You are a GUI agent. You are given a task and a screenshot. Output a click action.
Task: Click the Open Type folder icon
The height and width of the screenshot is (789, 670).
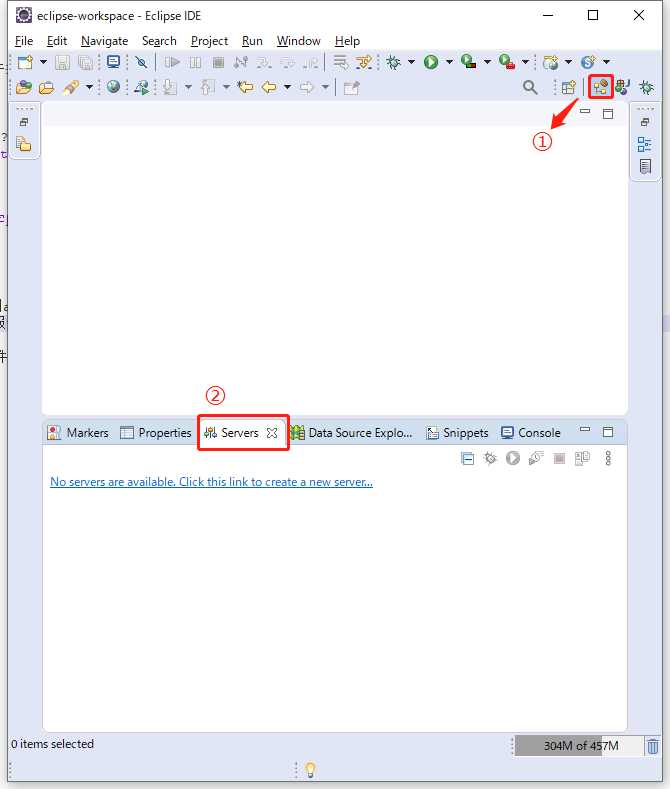(24, 88)
